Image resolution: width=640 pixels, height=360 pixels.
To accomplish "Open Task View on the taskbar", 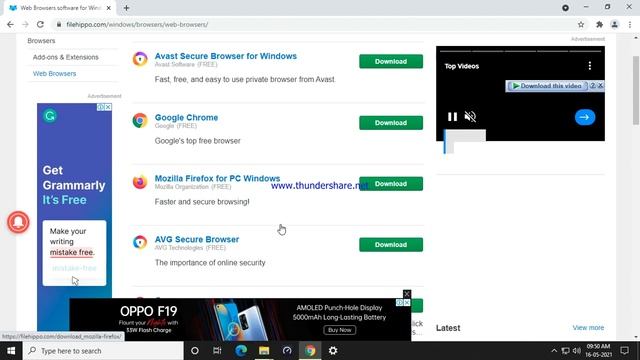I will coord(217,351).
